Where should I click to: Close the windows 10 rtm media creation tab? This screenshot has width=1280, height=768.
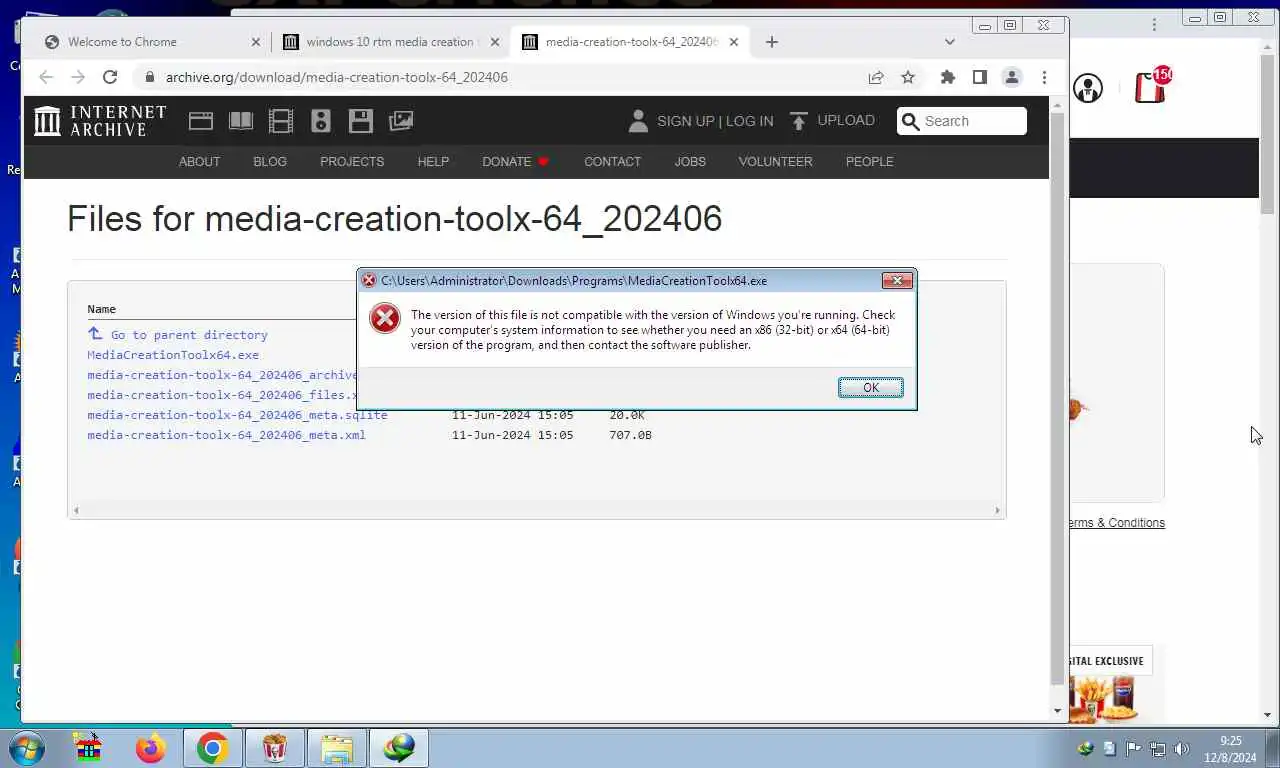[x=494, y=42]
